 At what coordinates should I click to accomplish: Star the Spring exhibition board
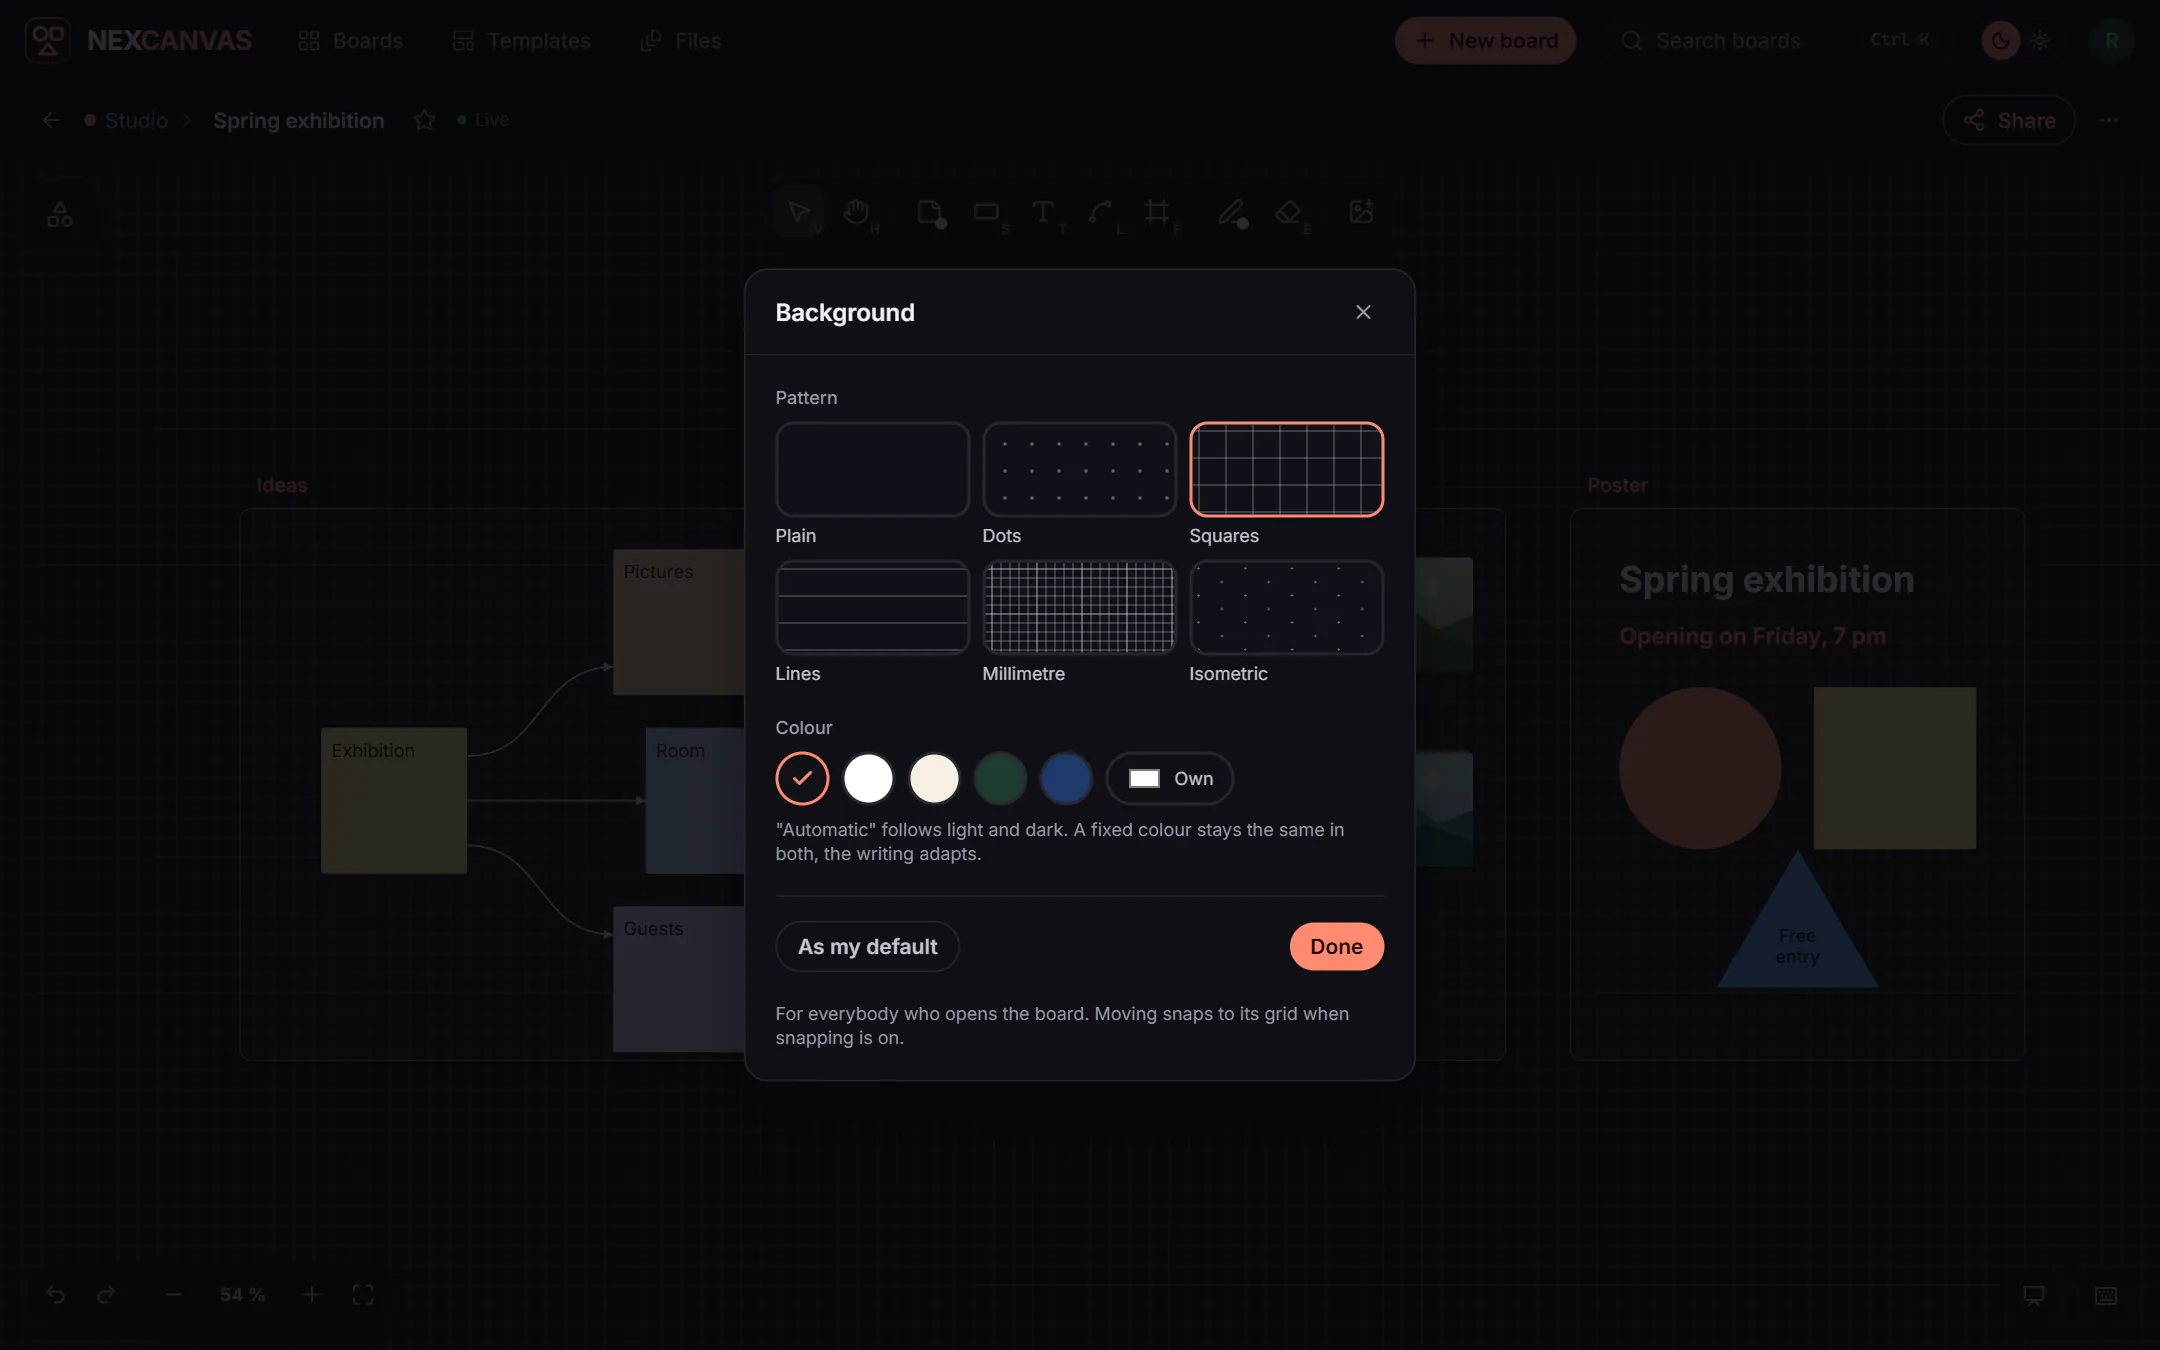424,120
